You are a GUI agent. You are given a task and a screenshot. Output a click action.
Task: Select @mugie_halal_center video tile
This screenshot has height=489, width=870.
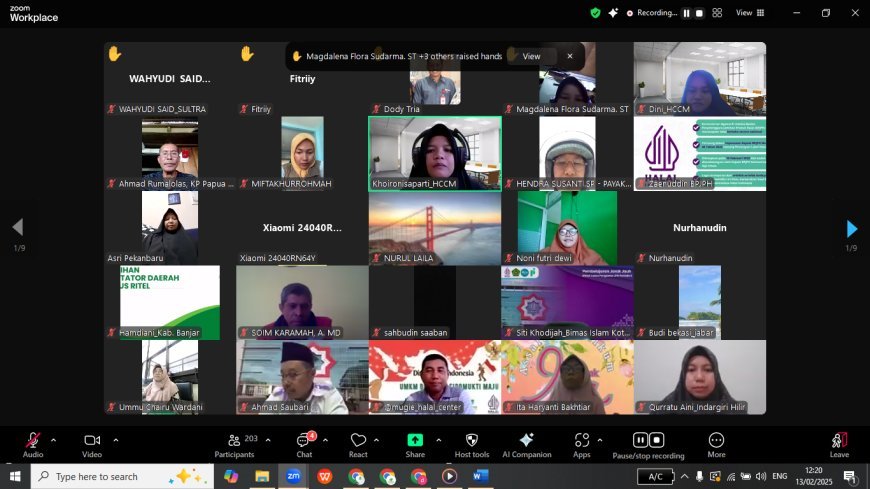pyautogui.click(x=435, y=377)
